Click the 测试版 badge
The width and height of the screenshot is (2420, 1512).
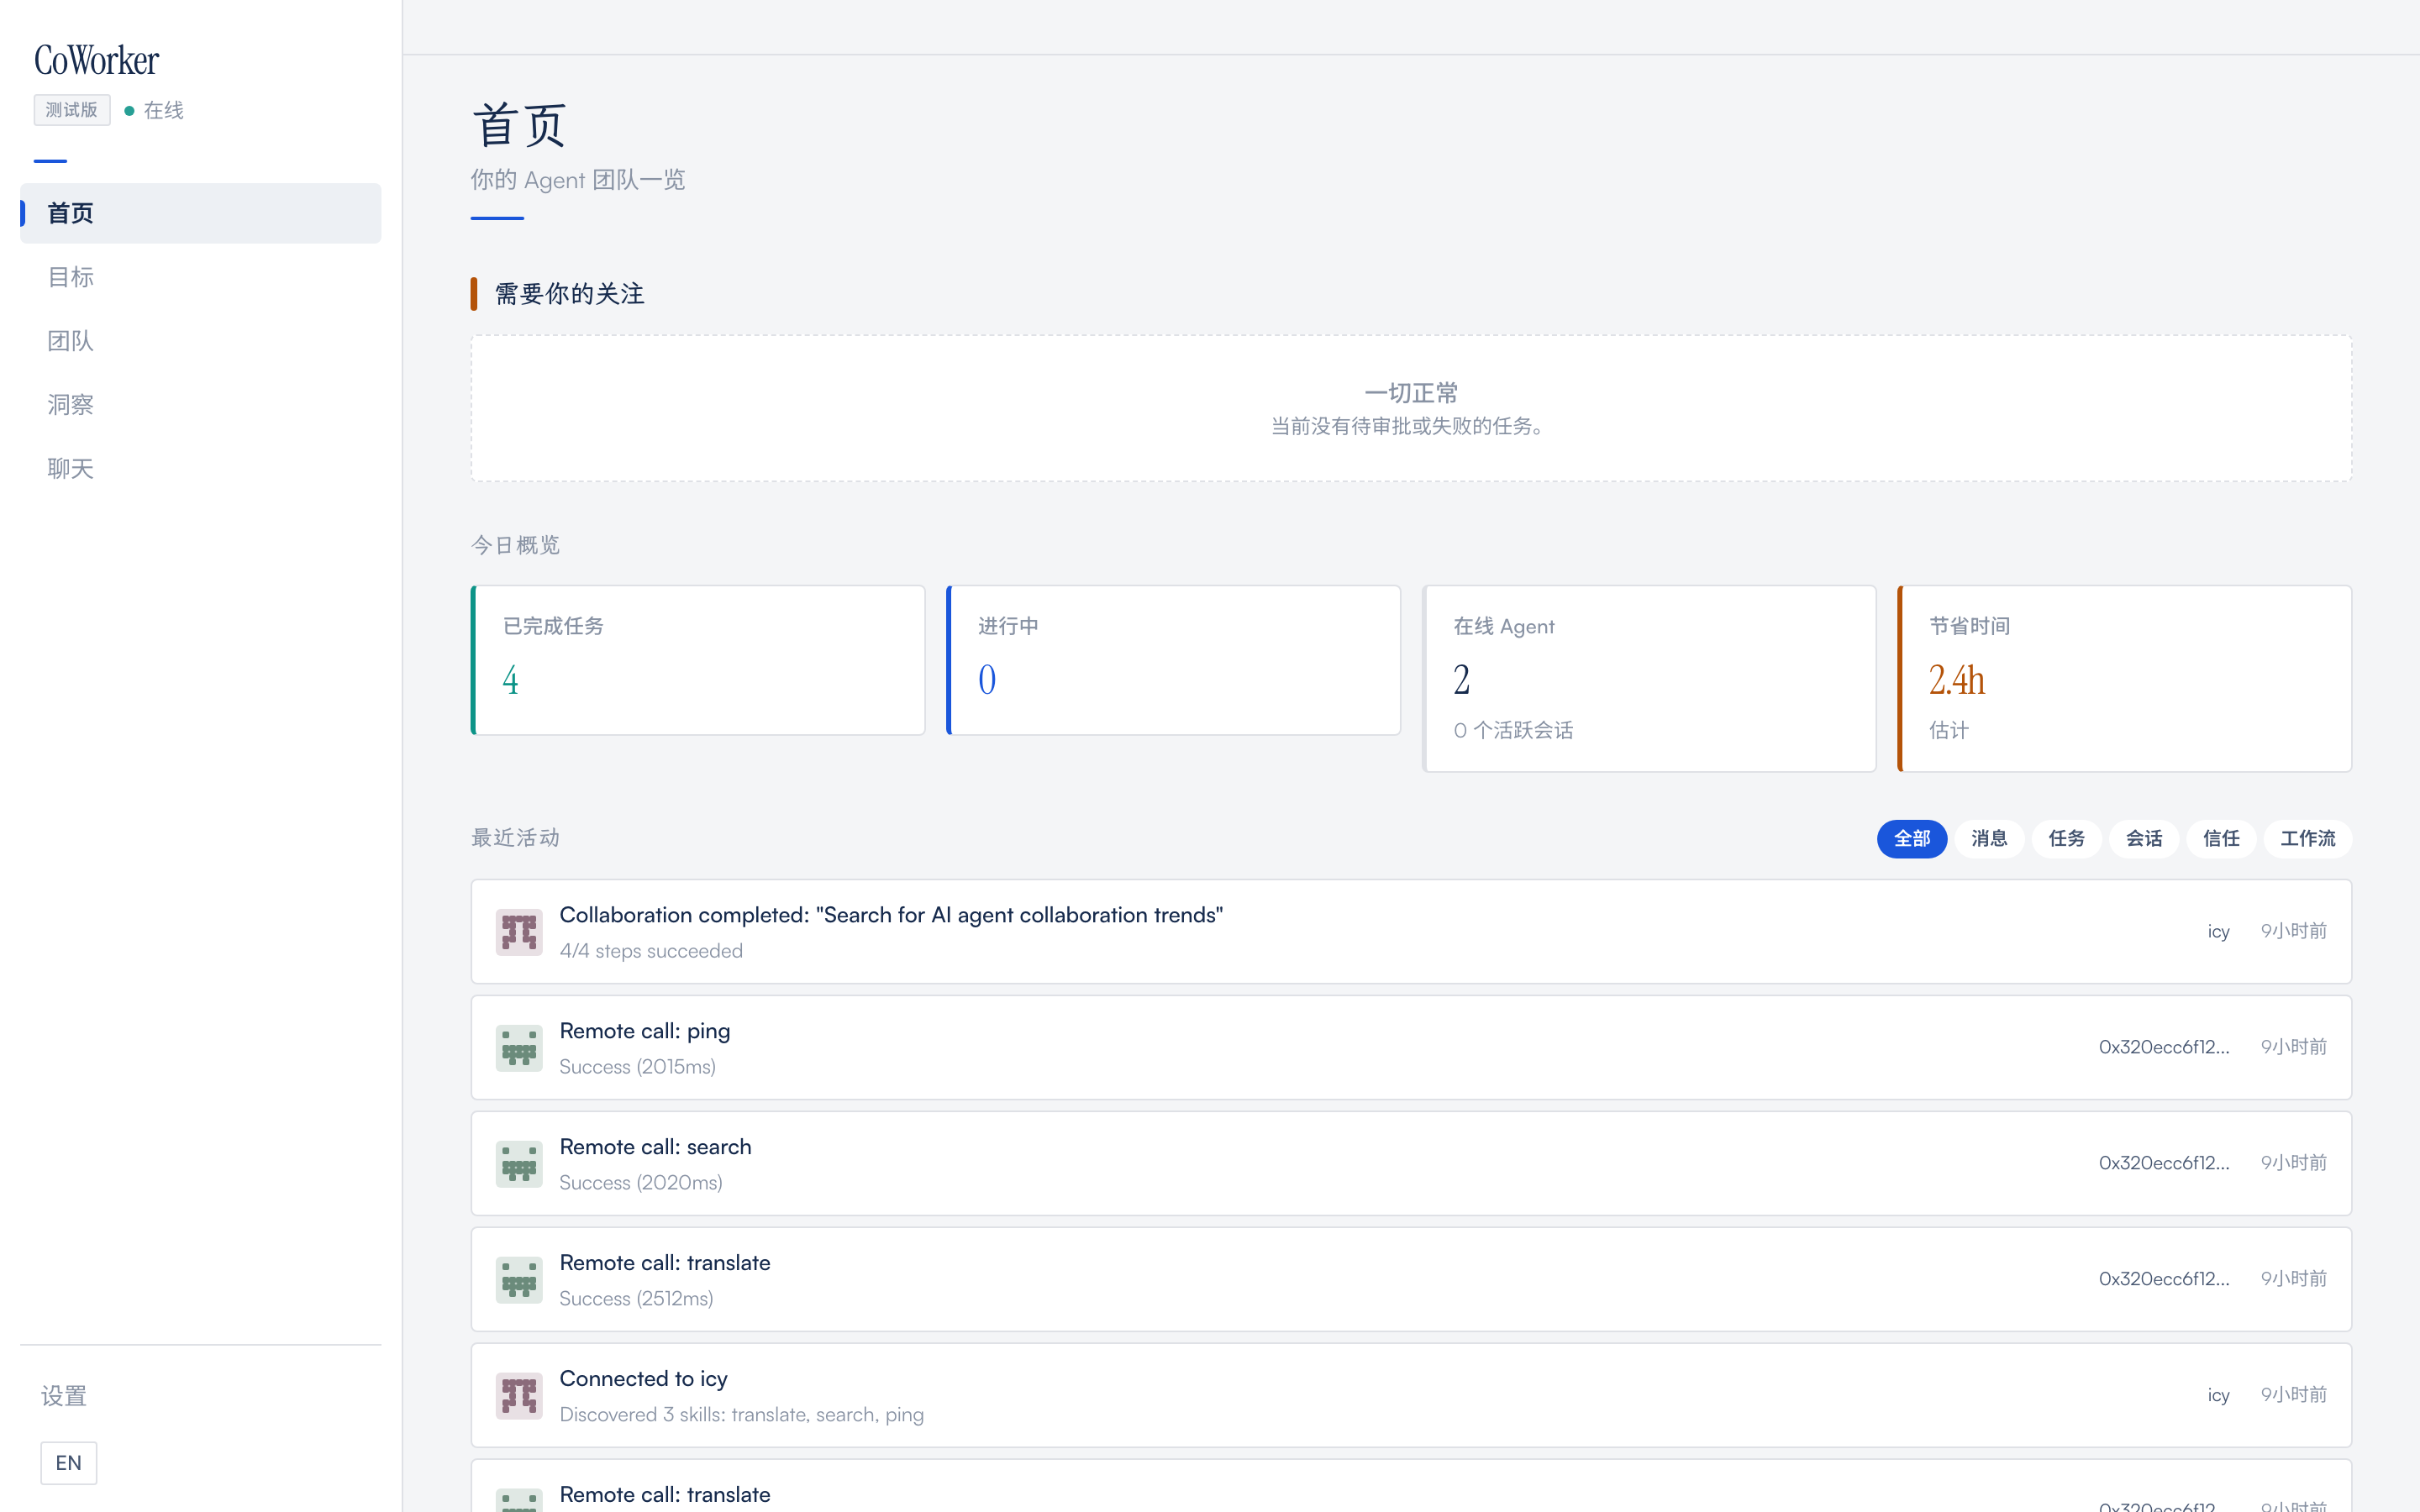pos(72,110)
